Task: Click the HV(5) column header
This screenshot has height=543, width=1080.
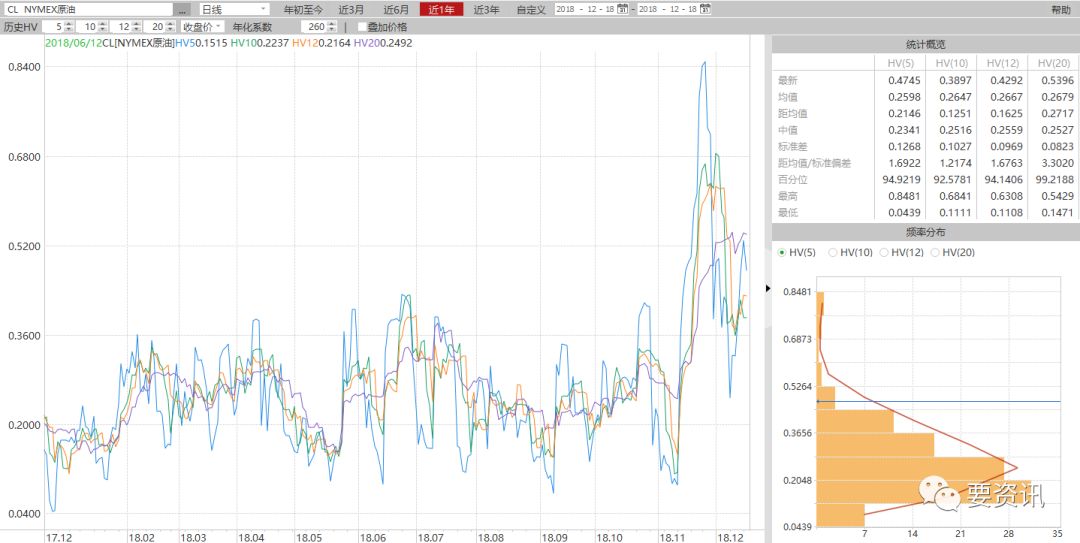Action: pyautogui.click(x=899, y=63)
